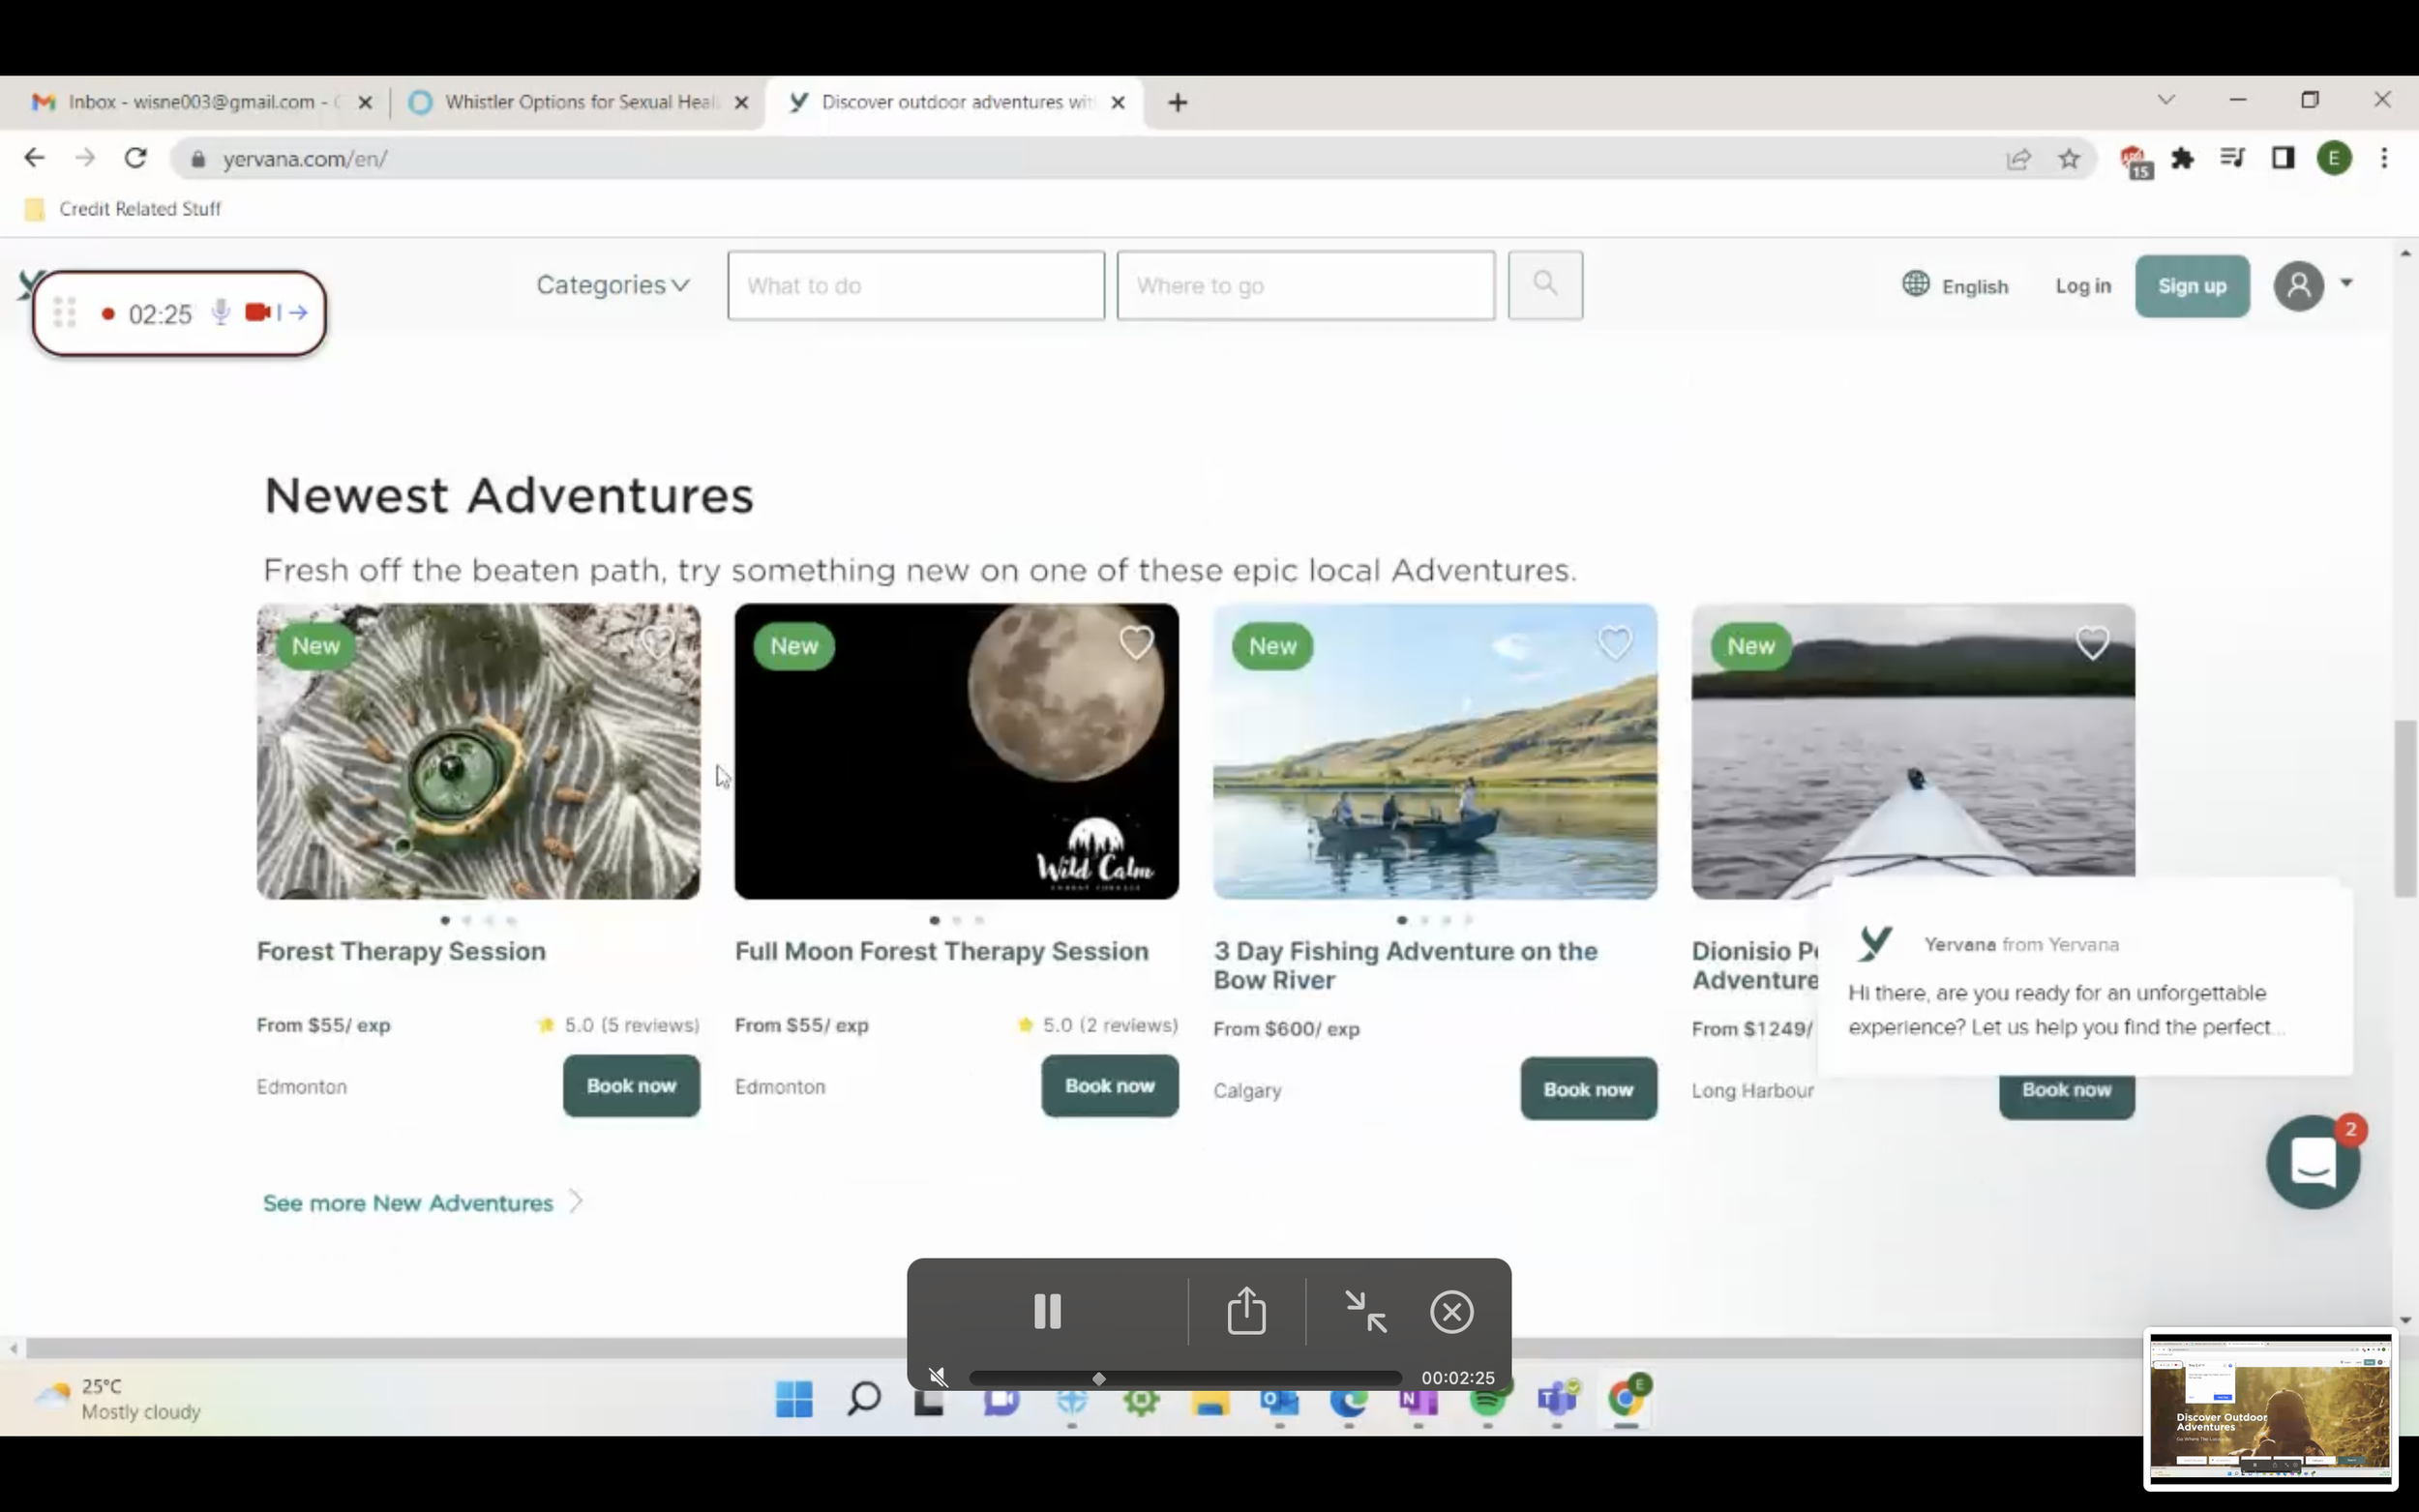Unmute the video using the speaker icon

click(938, 1378)
